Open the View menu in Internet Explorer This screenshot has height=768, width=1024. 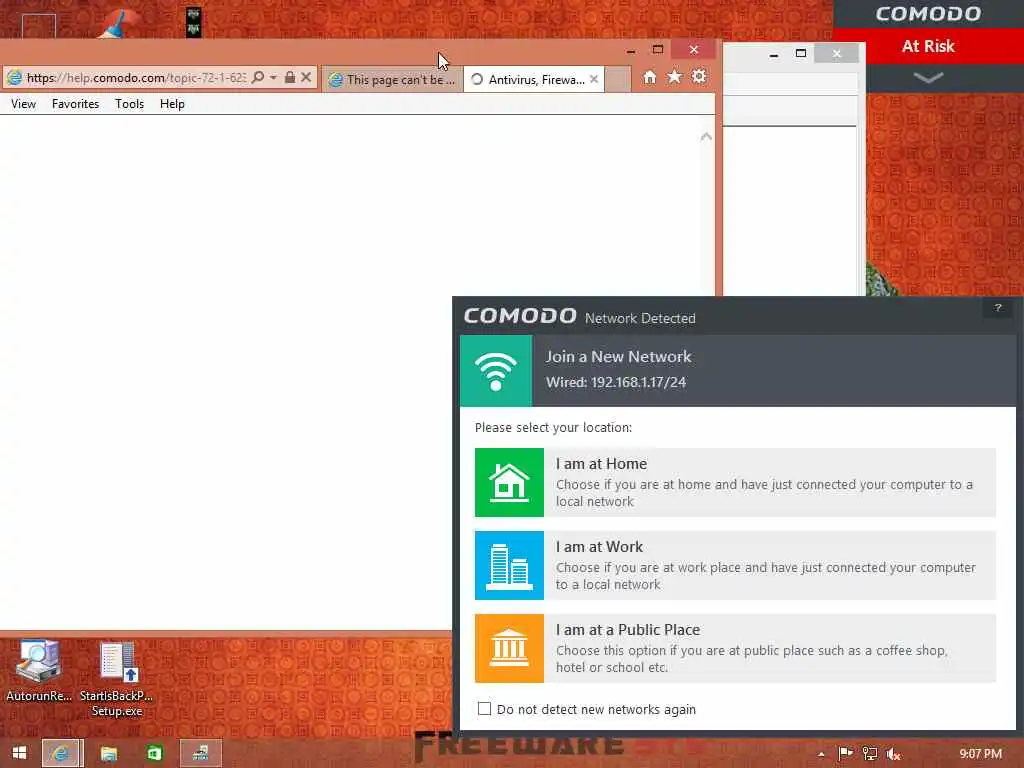[24, 104]
